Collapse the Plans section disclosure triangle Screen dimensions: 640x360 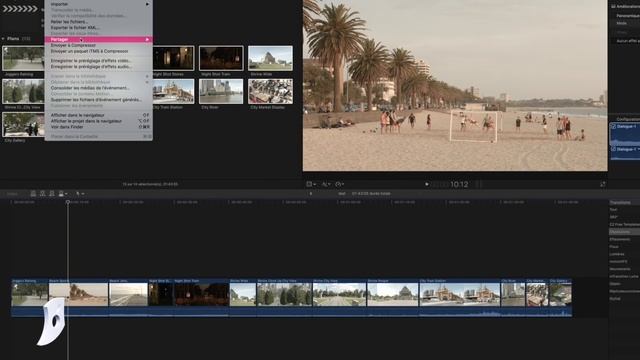point(3,39)
